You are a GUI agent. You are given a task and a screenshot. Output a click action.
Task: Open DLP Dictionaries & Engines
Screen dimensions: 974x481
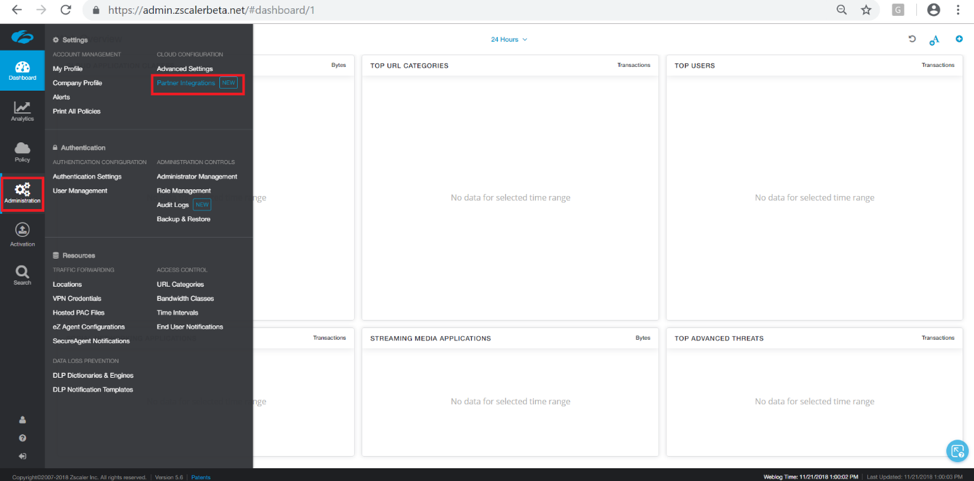(x=93, y=375)
